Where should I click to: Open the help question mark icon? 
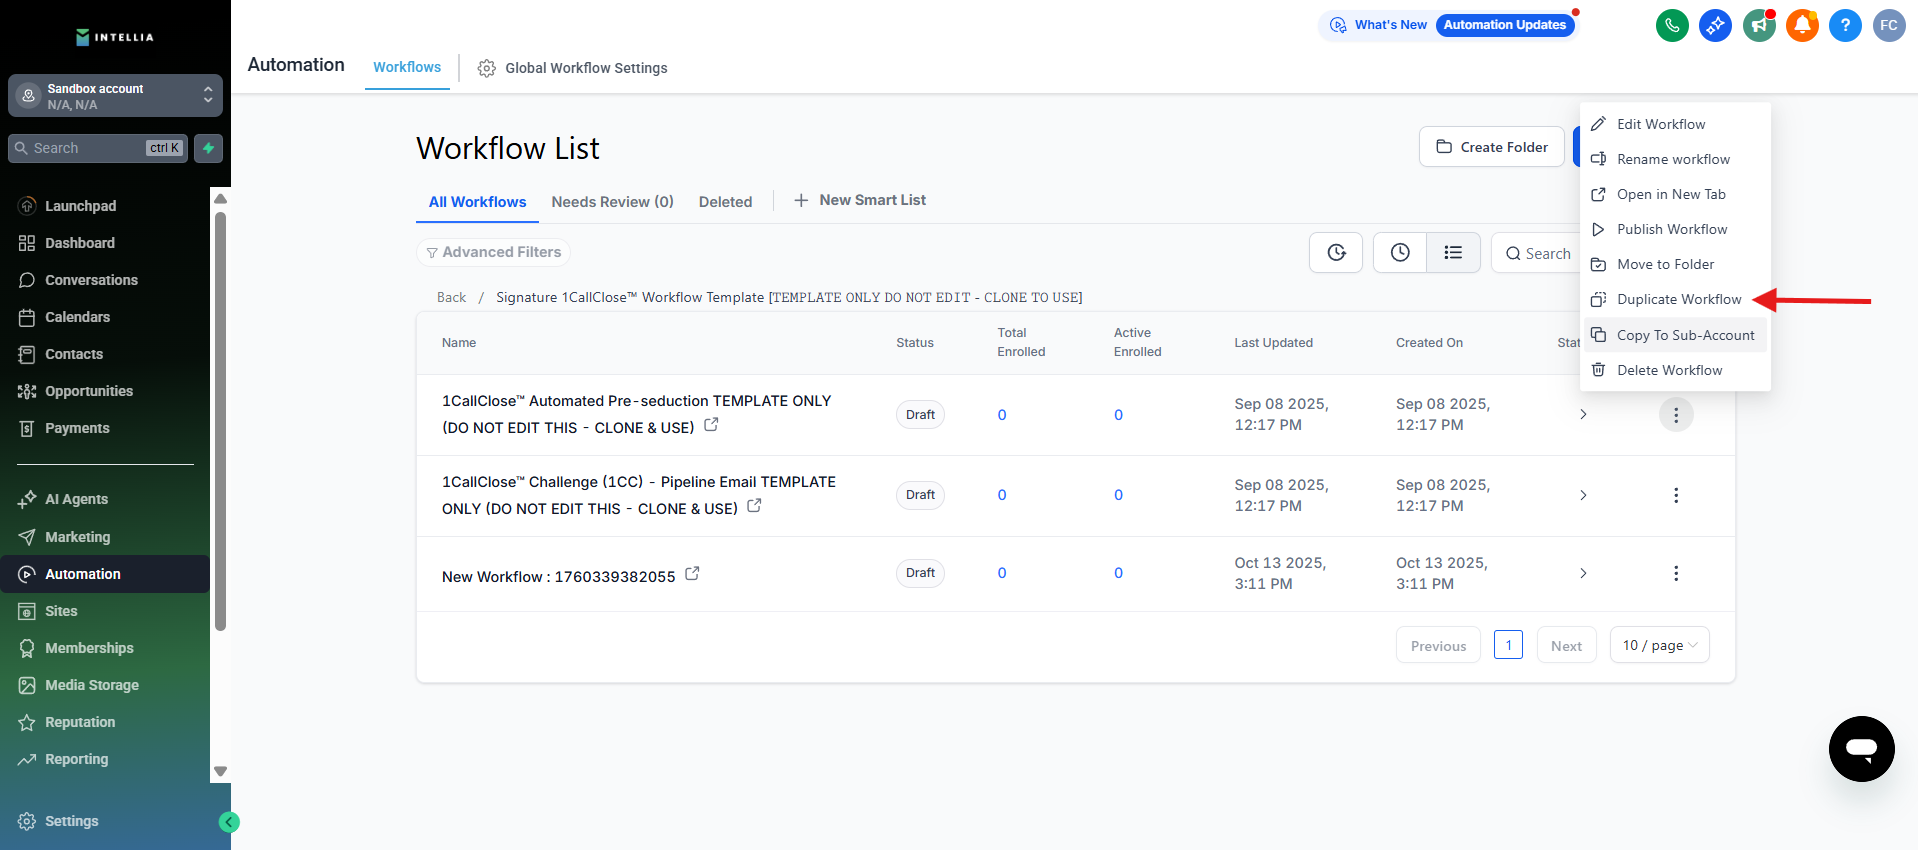coord(1845,25)
